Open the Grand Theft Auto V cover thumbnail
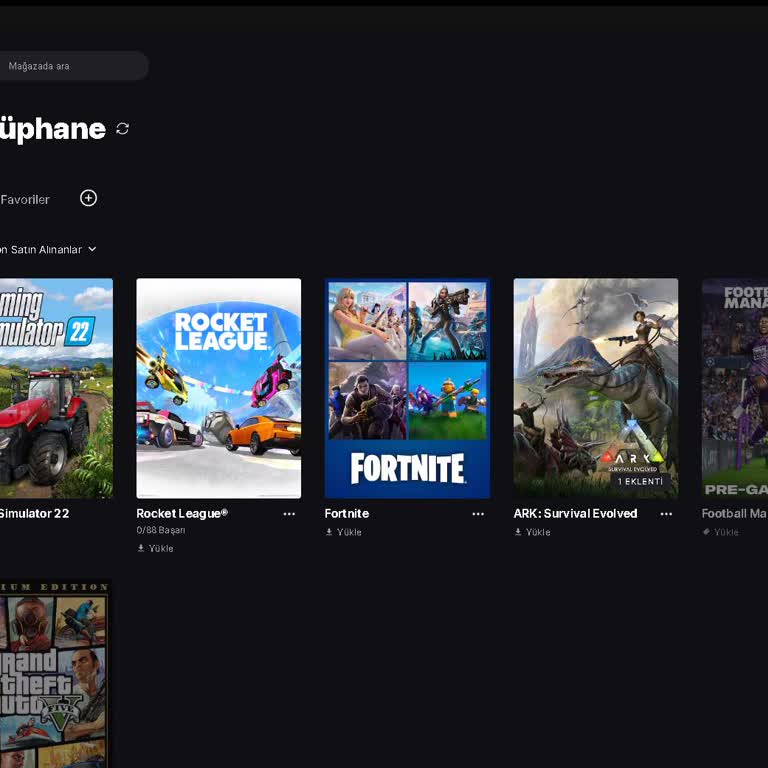 coord(55,673)
